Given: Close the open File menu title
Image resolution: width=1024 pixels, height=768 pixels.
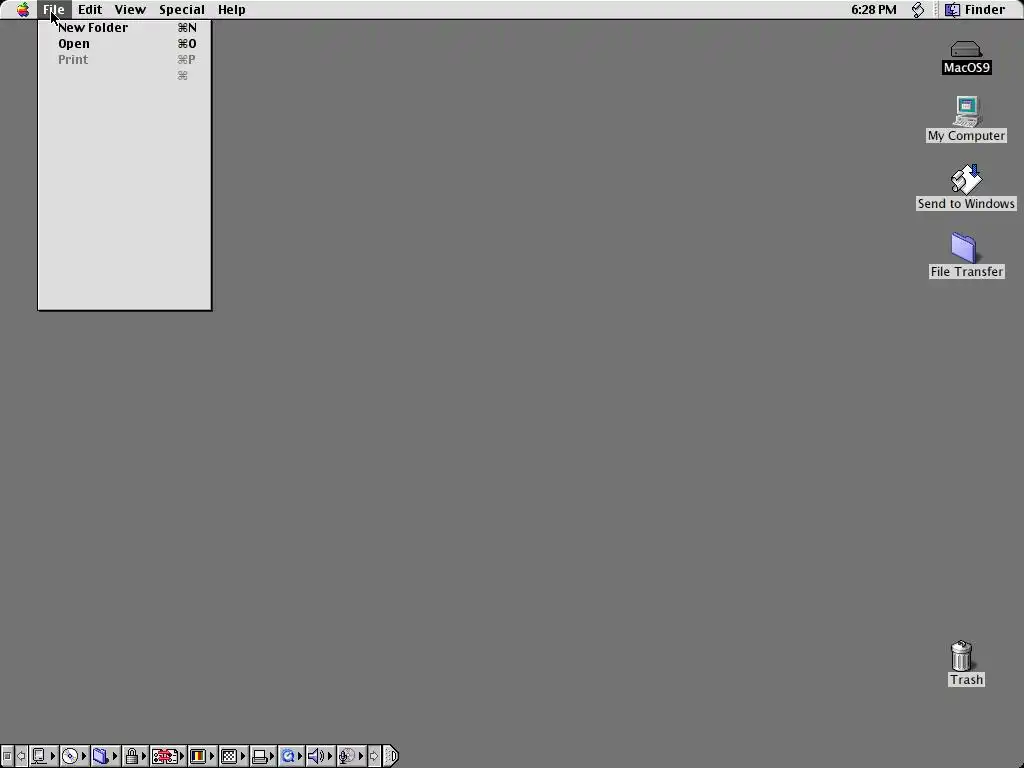Looking at the screenshot, I should point(54,10).
